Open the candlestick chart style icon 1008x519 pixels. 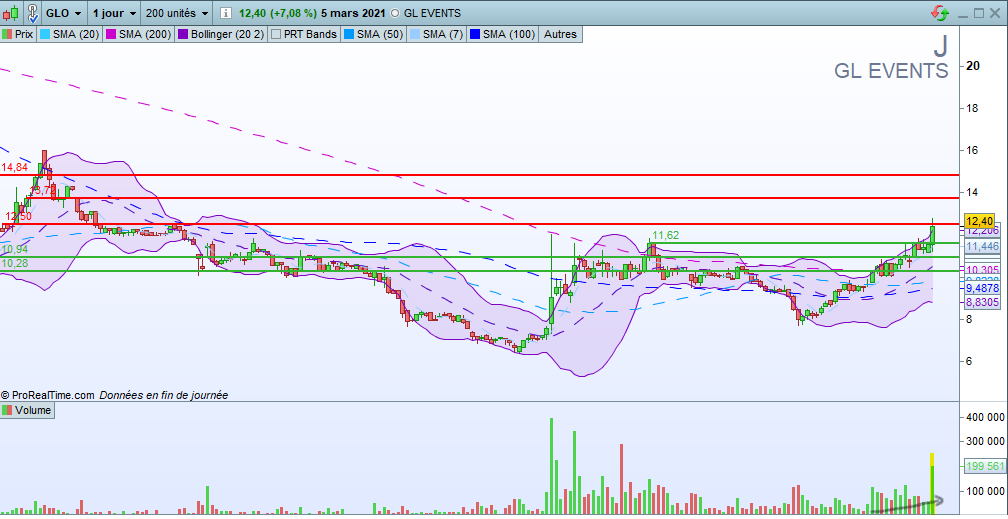click(x=10, y=13)
